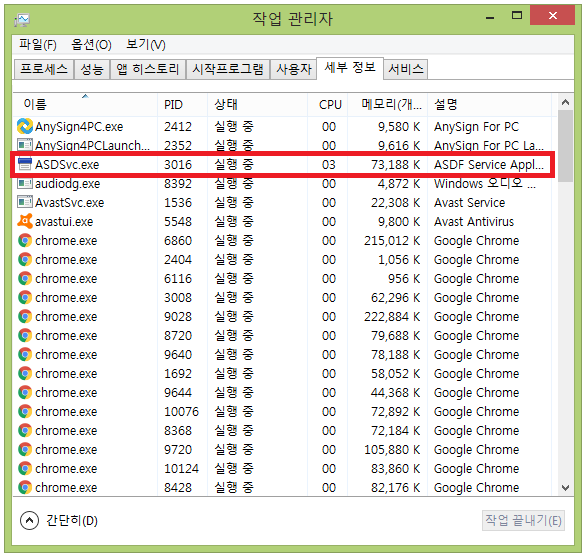The height and width of the screenshot is (558, 585).
Task: Click the scrollbar up arrow
Action: click(x=565, y=102)
